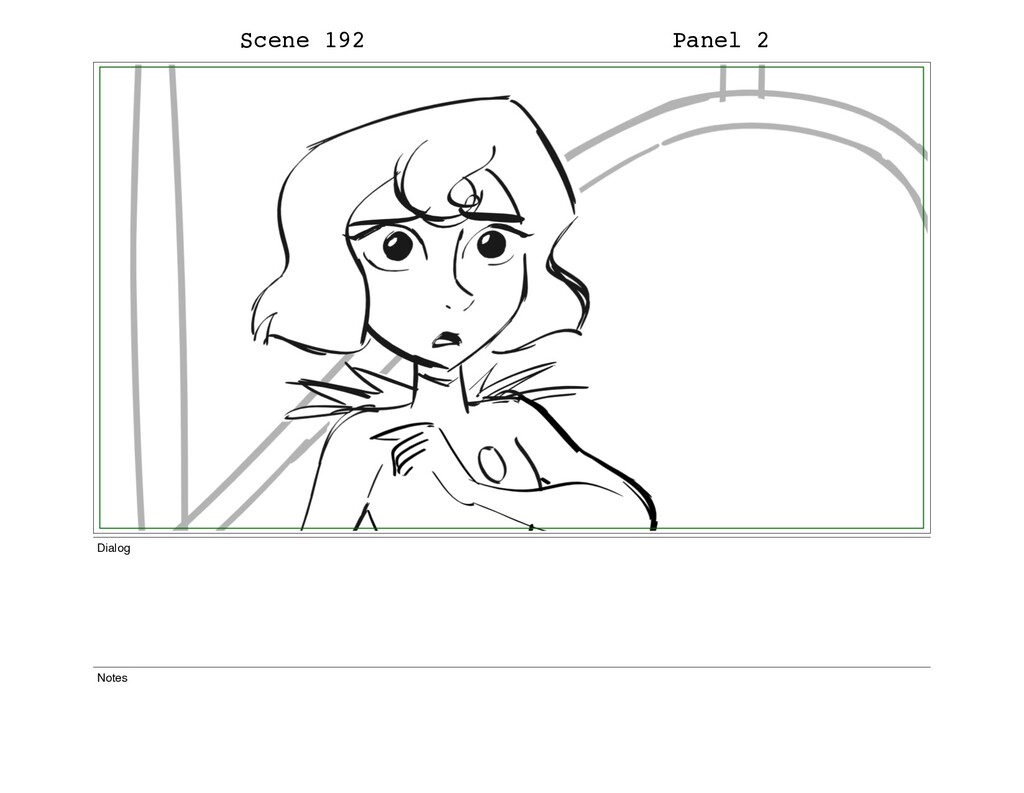The height and width of the screenshot is (793, 1024).
Task: Select the "Notes" section label
Action: (112, 678)
